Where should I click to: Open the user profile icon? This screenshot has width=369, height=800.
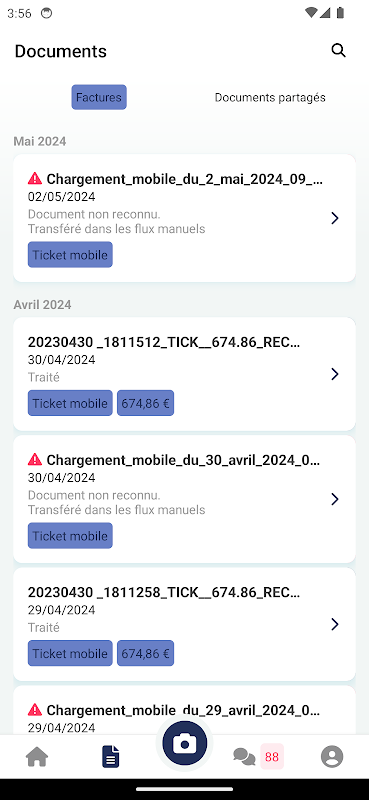[x=332, y=756]
